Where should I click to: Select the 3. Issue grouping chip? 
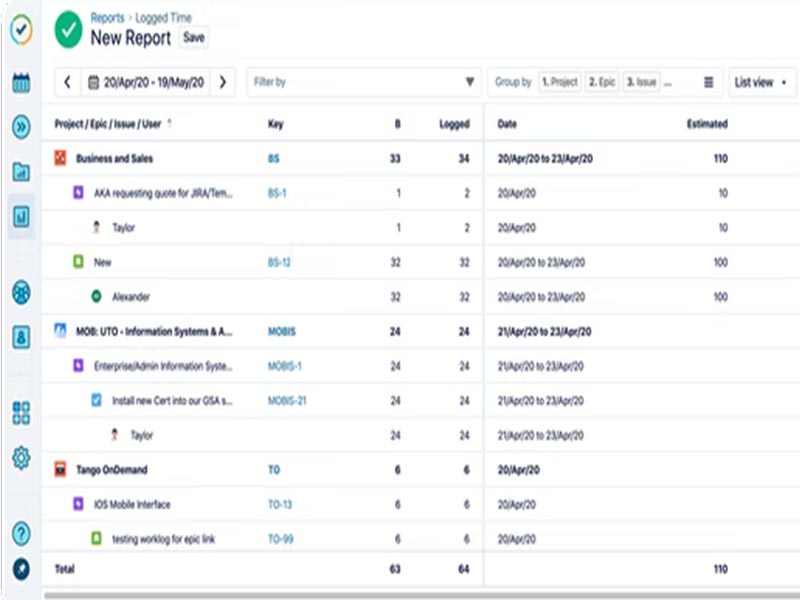click(641, 81)
